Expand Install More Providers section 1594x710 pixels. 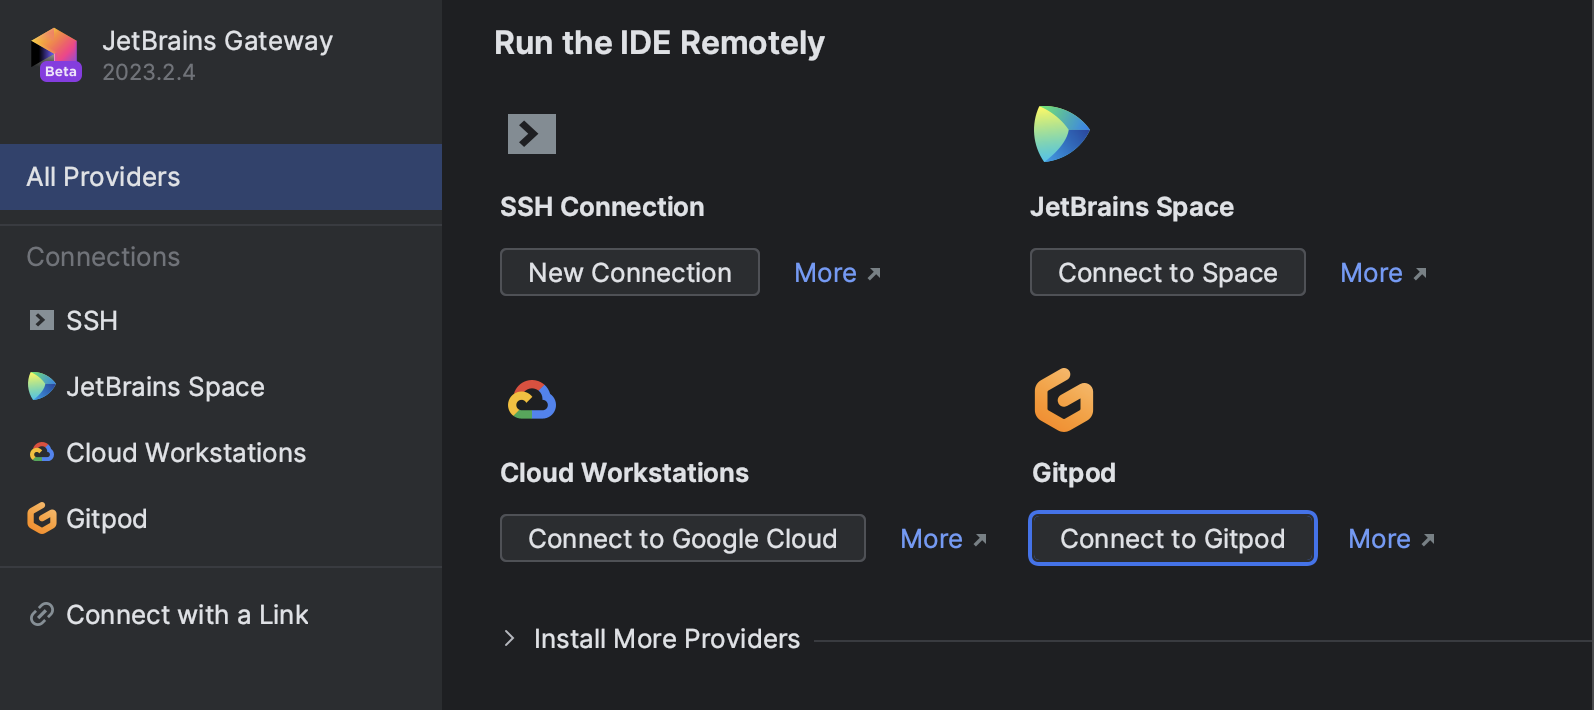pos(510,638)
